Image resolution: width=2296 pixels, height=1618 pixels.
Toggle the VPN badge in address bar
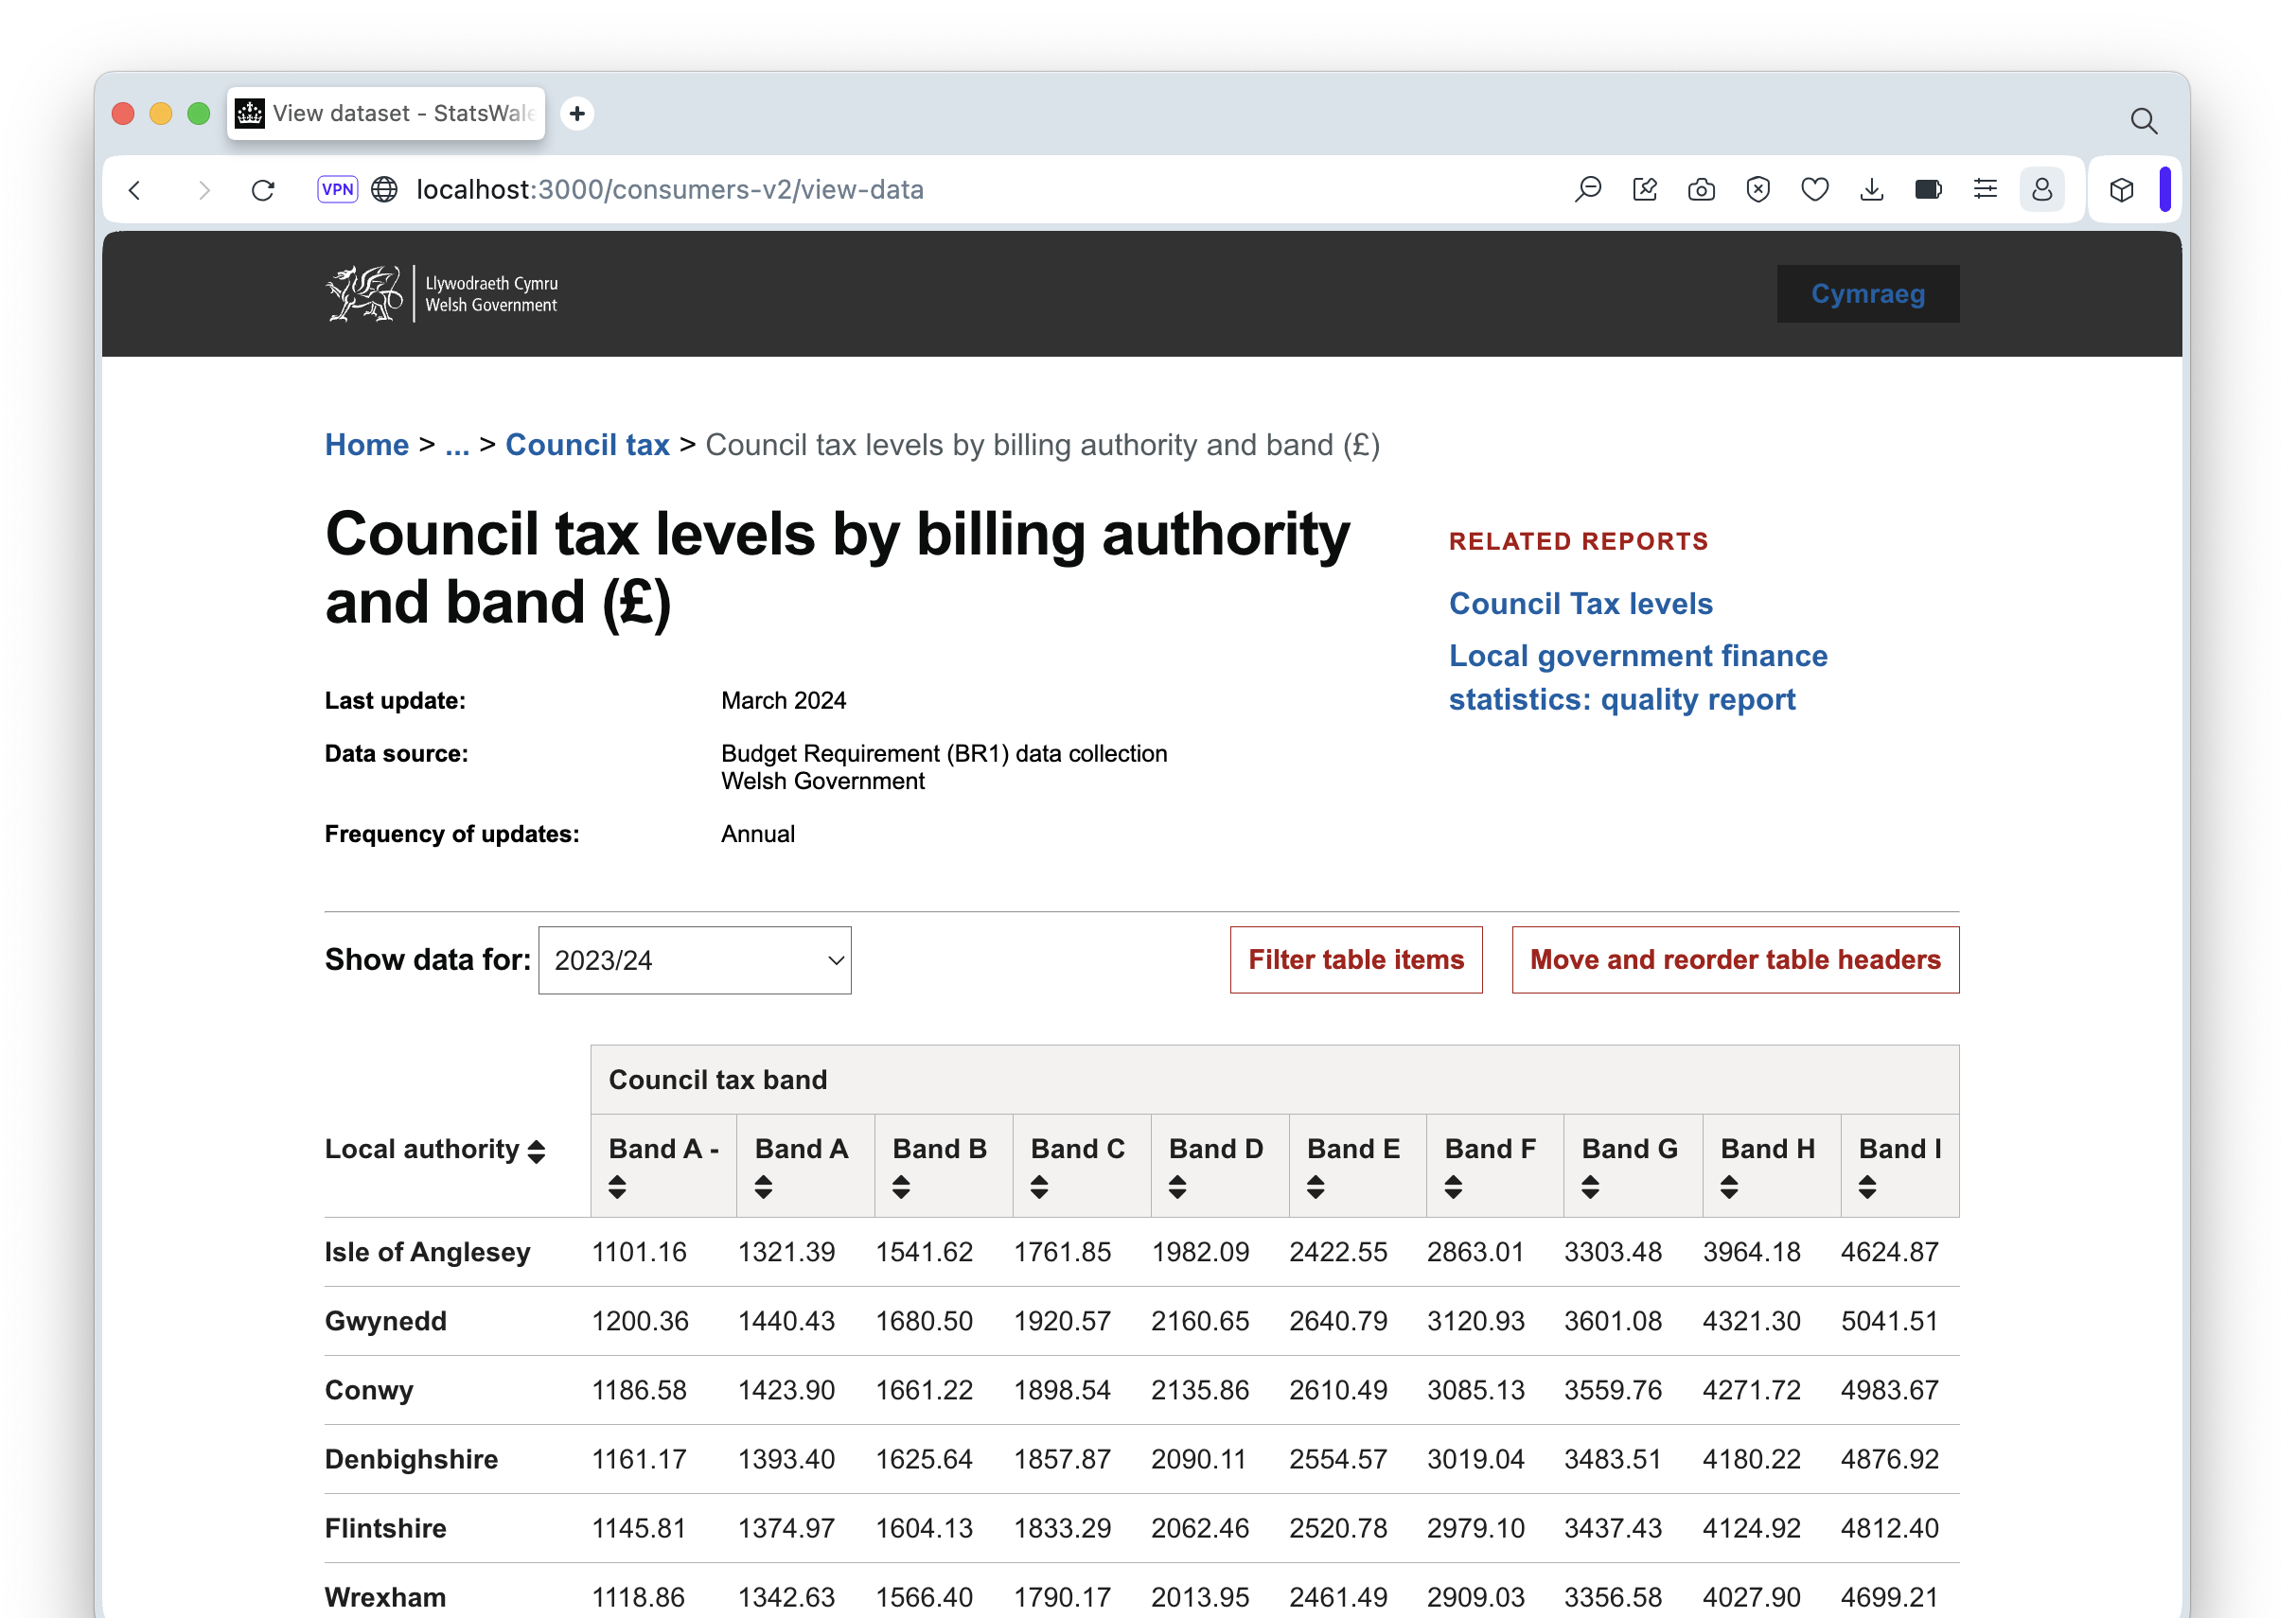point(337,189)
